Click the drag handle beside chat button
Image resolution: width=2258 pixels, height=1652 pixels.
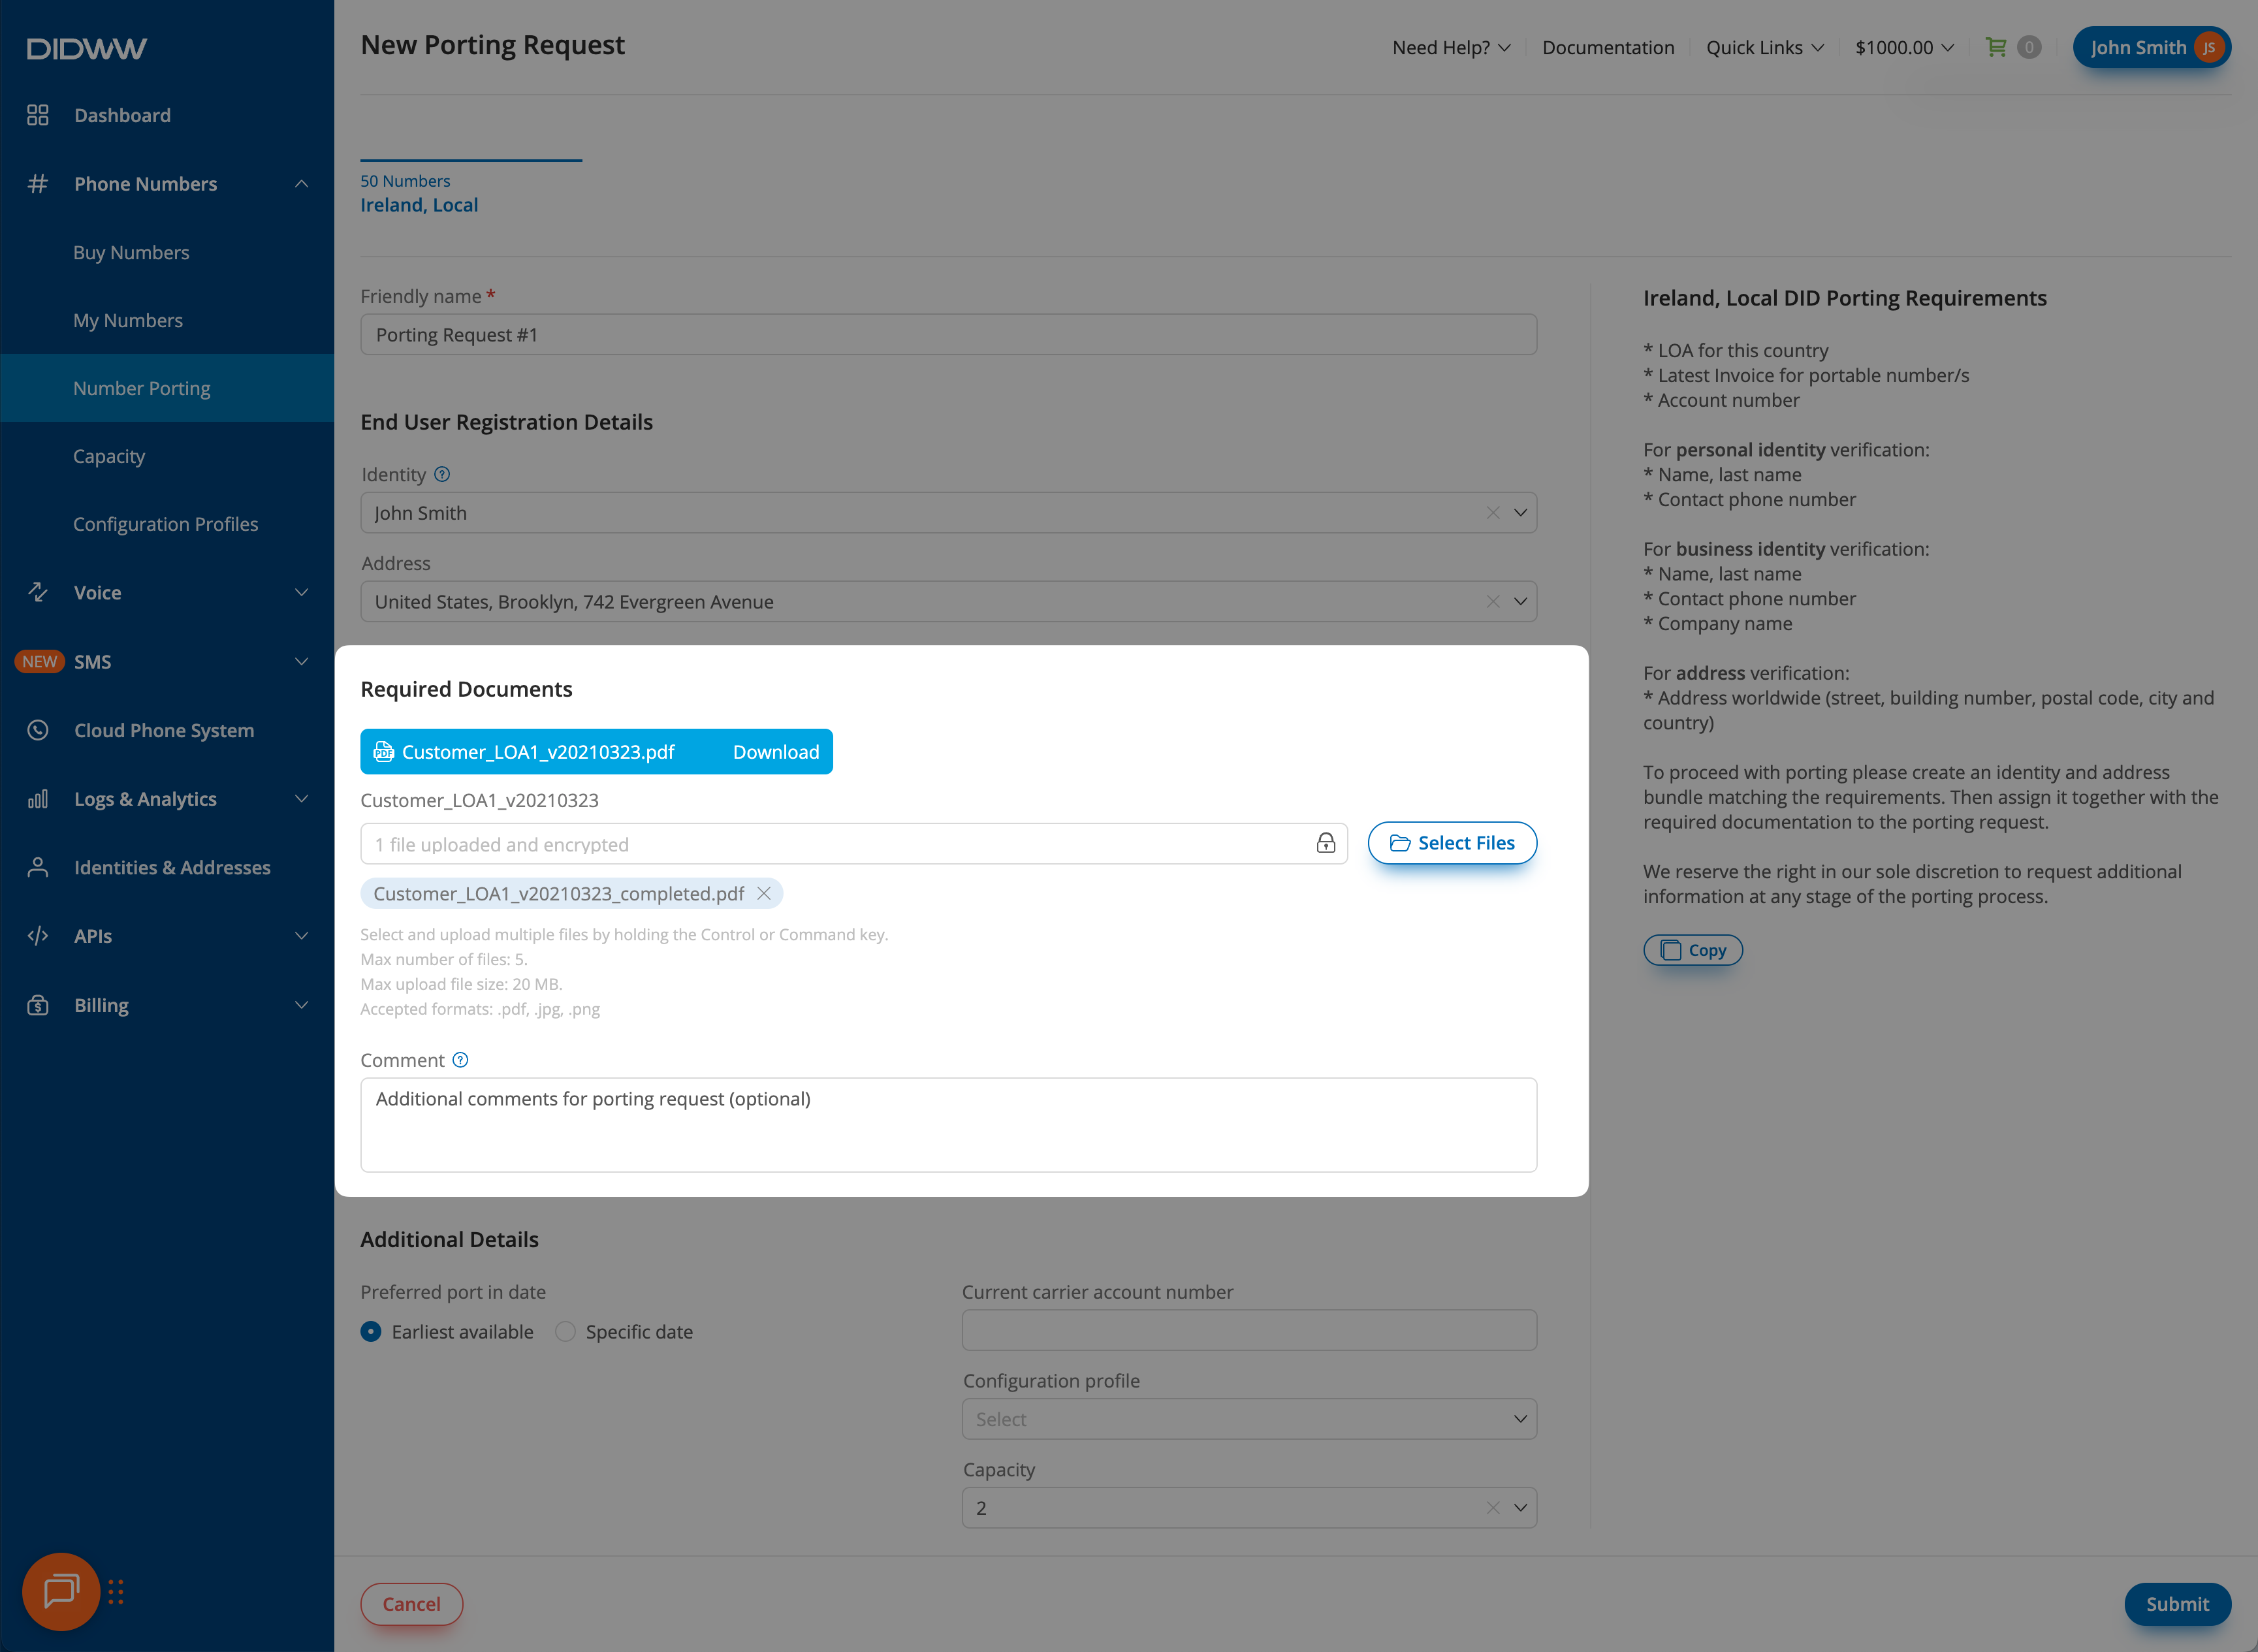click(x=116, y=1591)
